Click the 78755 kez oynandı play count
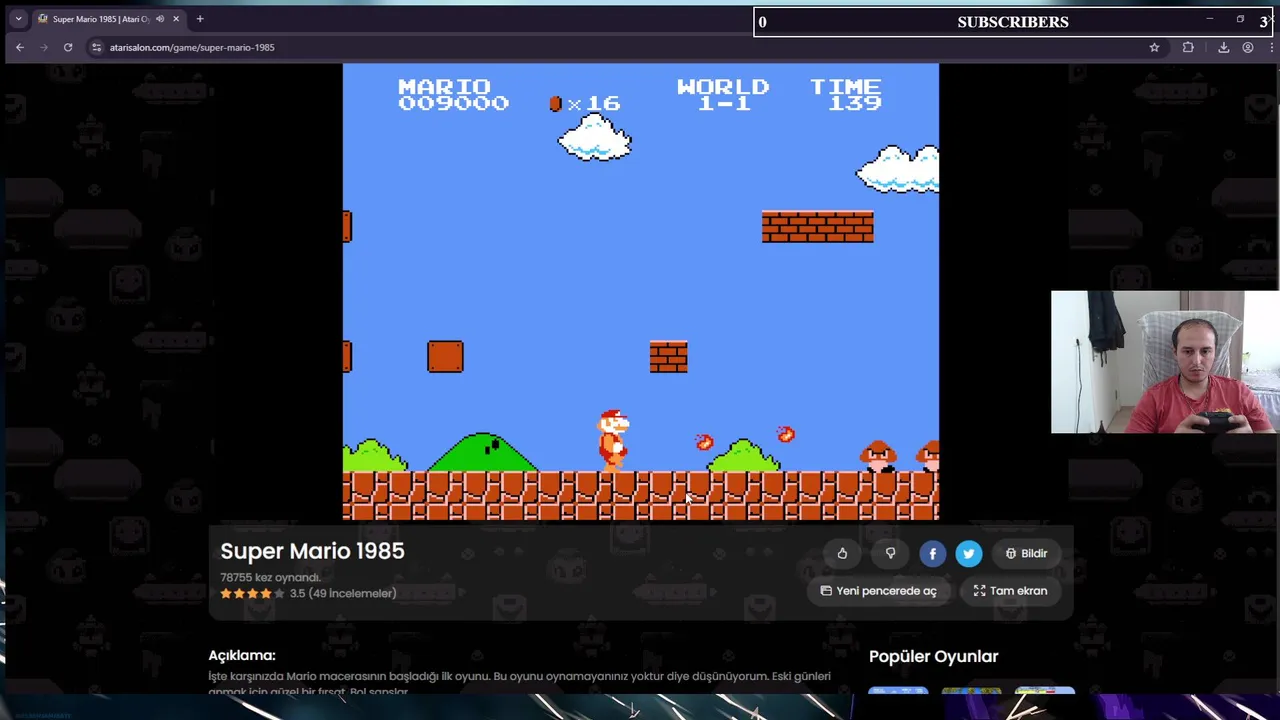Viewport: 1280px width, 720px height. pyautogui.click(x=270, y=577)
